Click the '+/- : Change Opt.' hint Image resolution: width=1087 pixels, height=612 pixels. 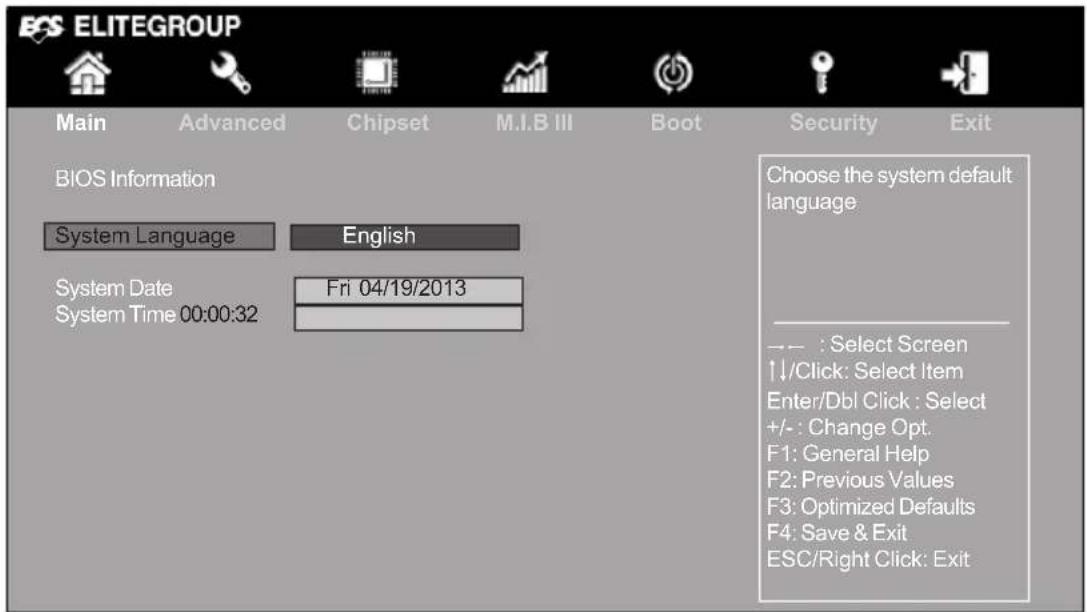click(849, 428)
